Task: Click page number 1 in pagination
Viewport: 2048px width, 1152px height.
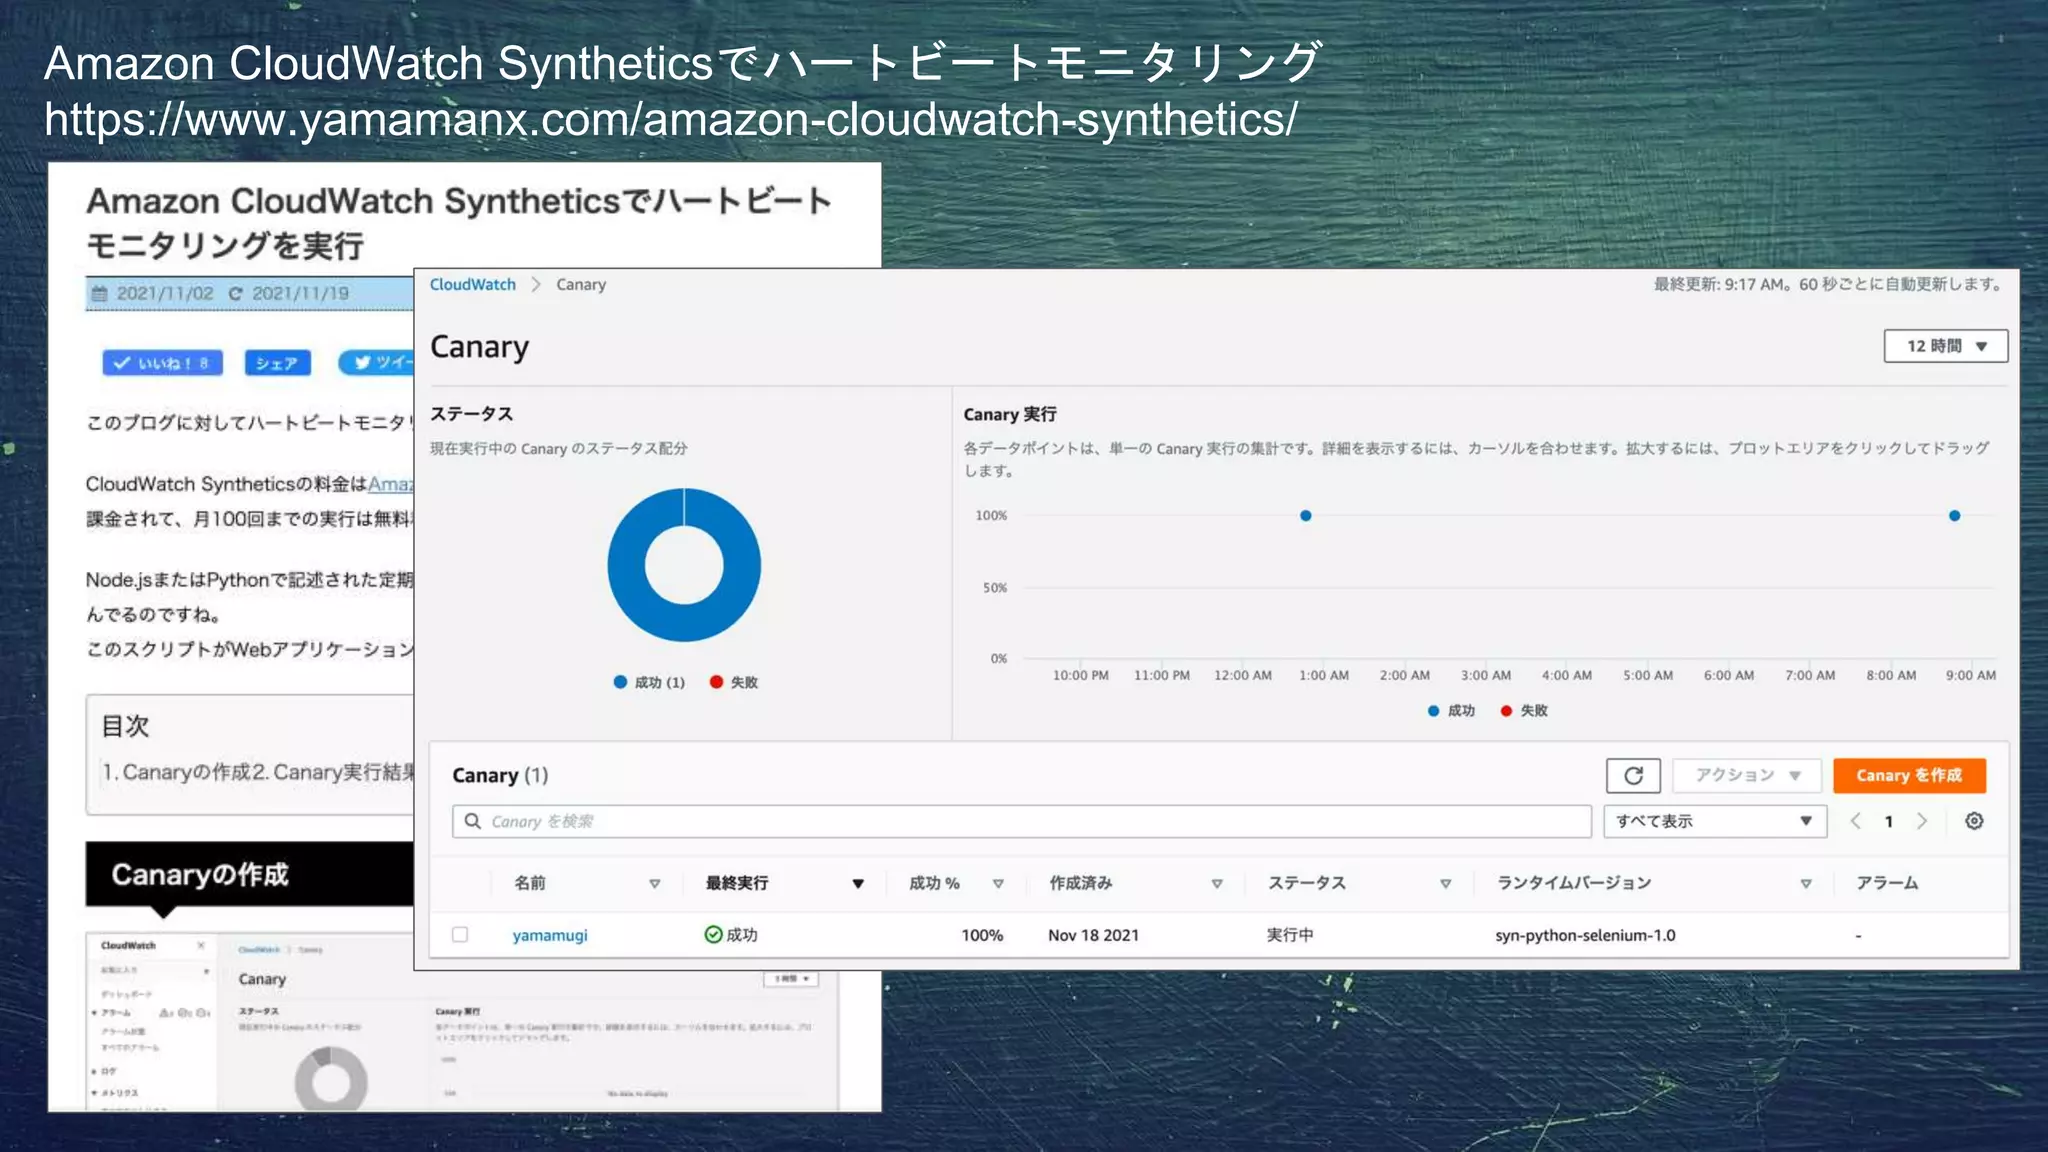Action: coord(1889,821)
